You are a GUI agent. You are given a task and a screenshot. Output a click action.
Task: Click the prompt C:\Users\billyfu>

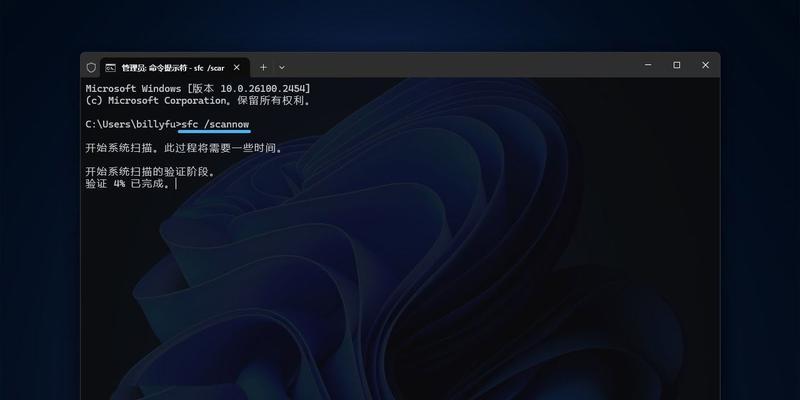pos(133,124)
